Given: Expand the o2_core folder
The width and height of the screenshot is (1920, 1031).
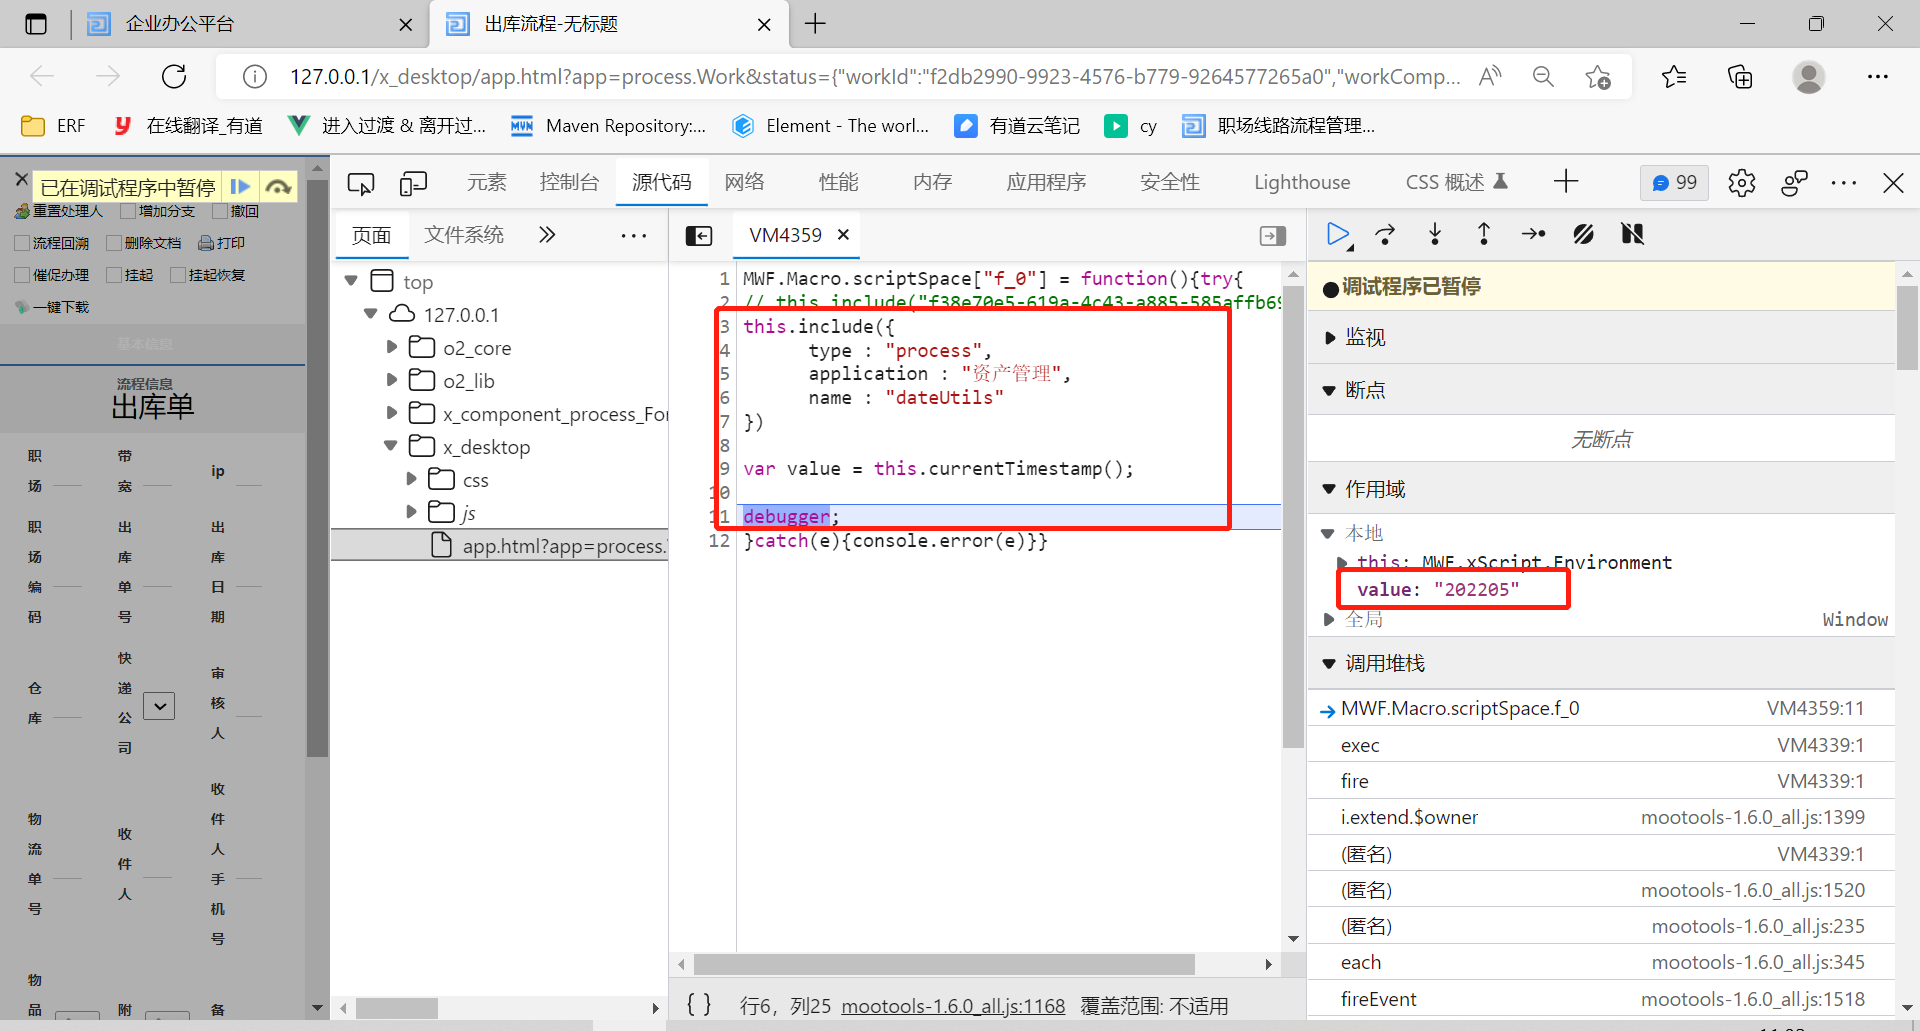Looking at the screenshot, I should (392, 347).
